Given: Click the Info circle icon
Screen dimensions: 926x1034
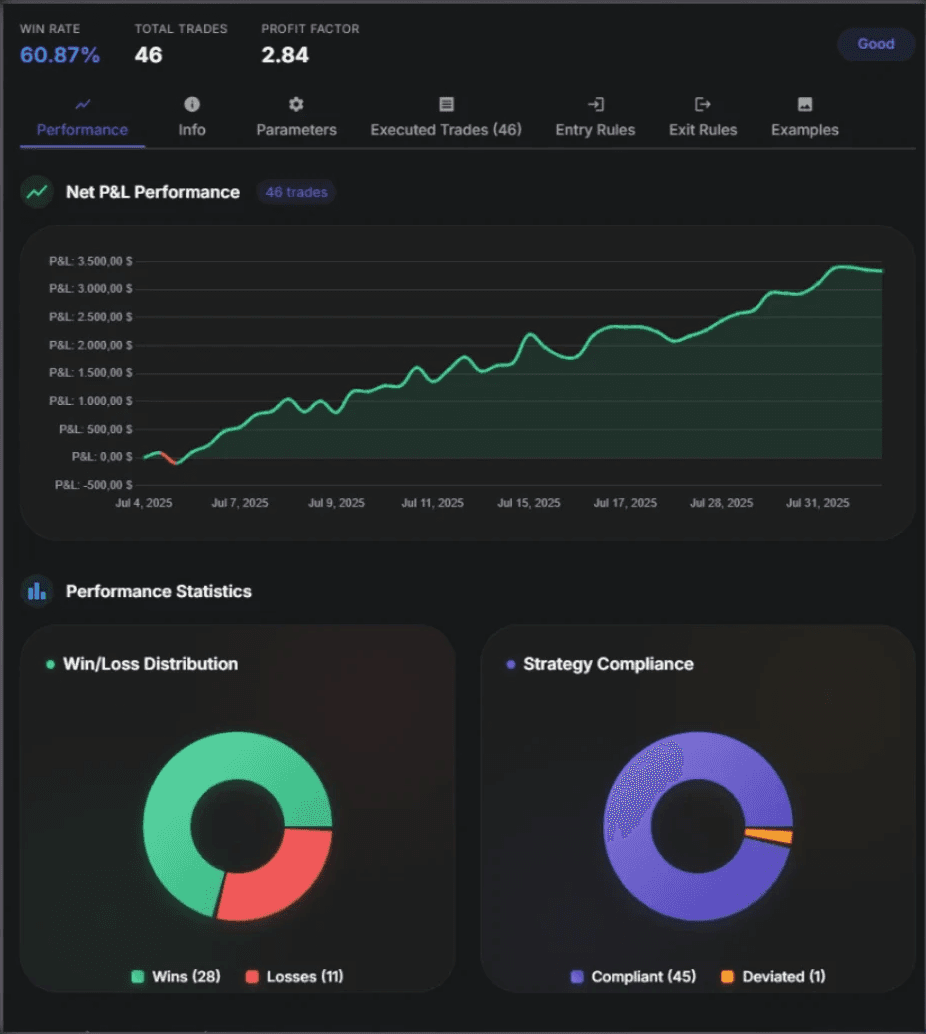Looking at the screenshot, I should coord(191,103).
